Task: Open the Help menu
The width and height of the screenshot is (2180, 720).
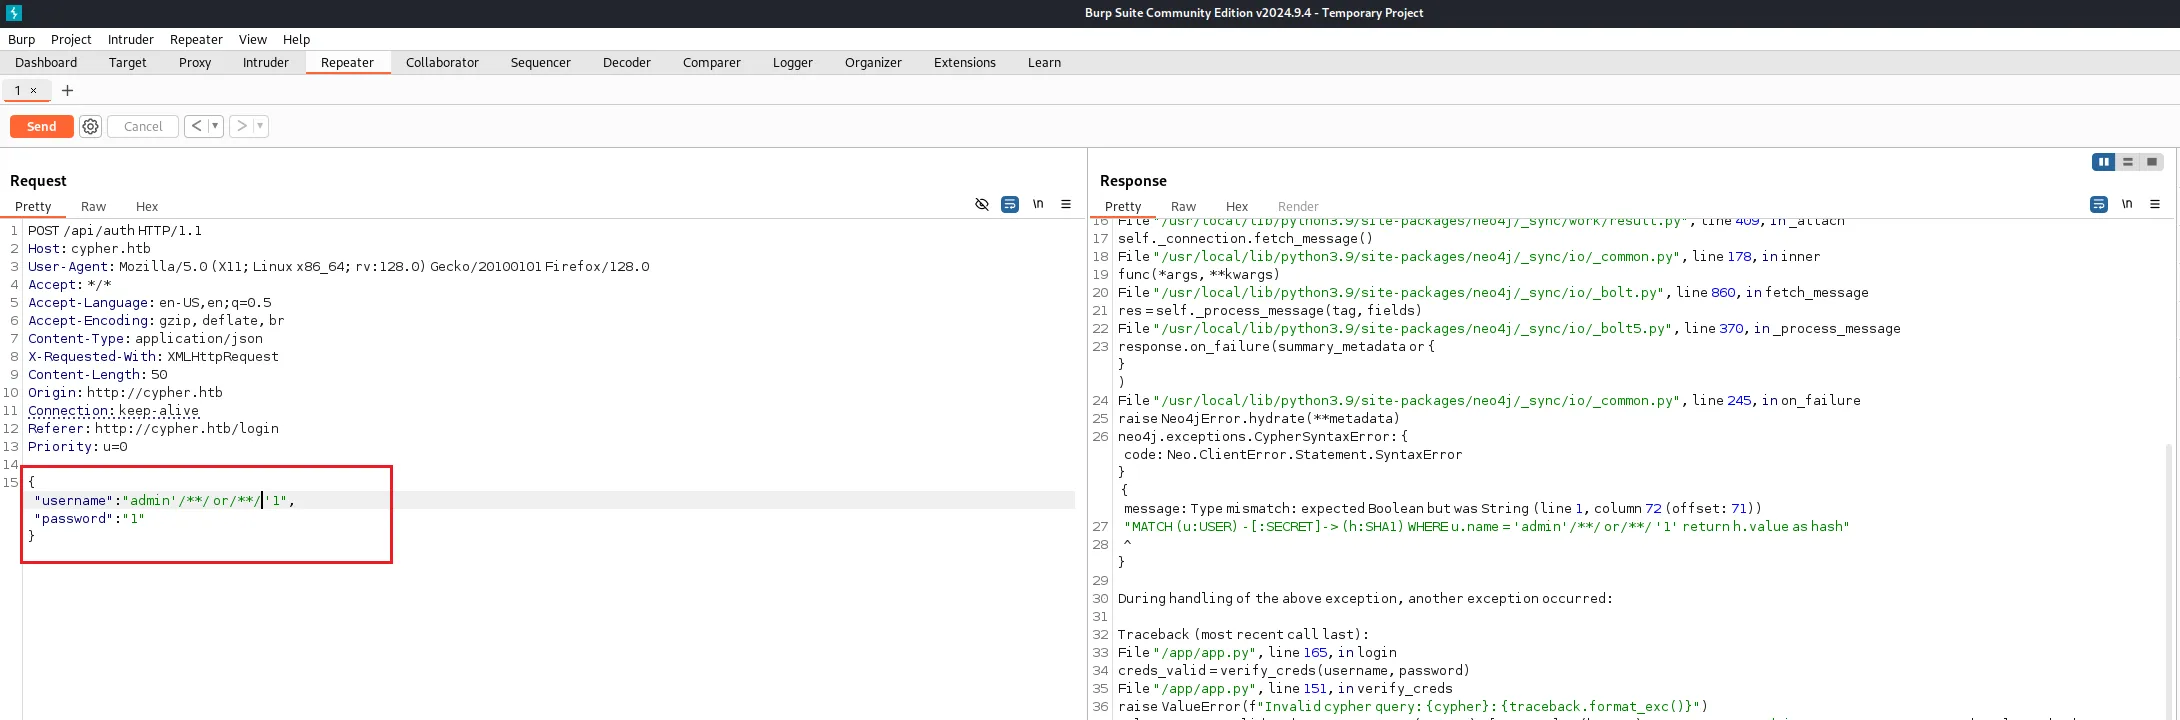Action: pos(296,39)
